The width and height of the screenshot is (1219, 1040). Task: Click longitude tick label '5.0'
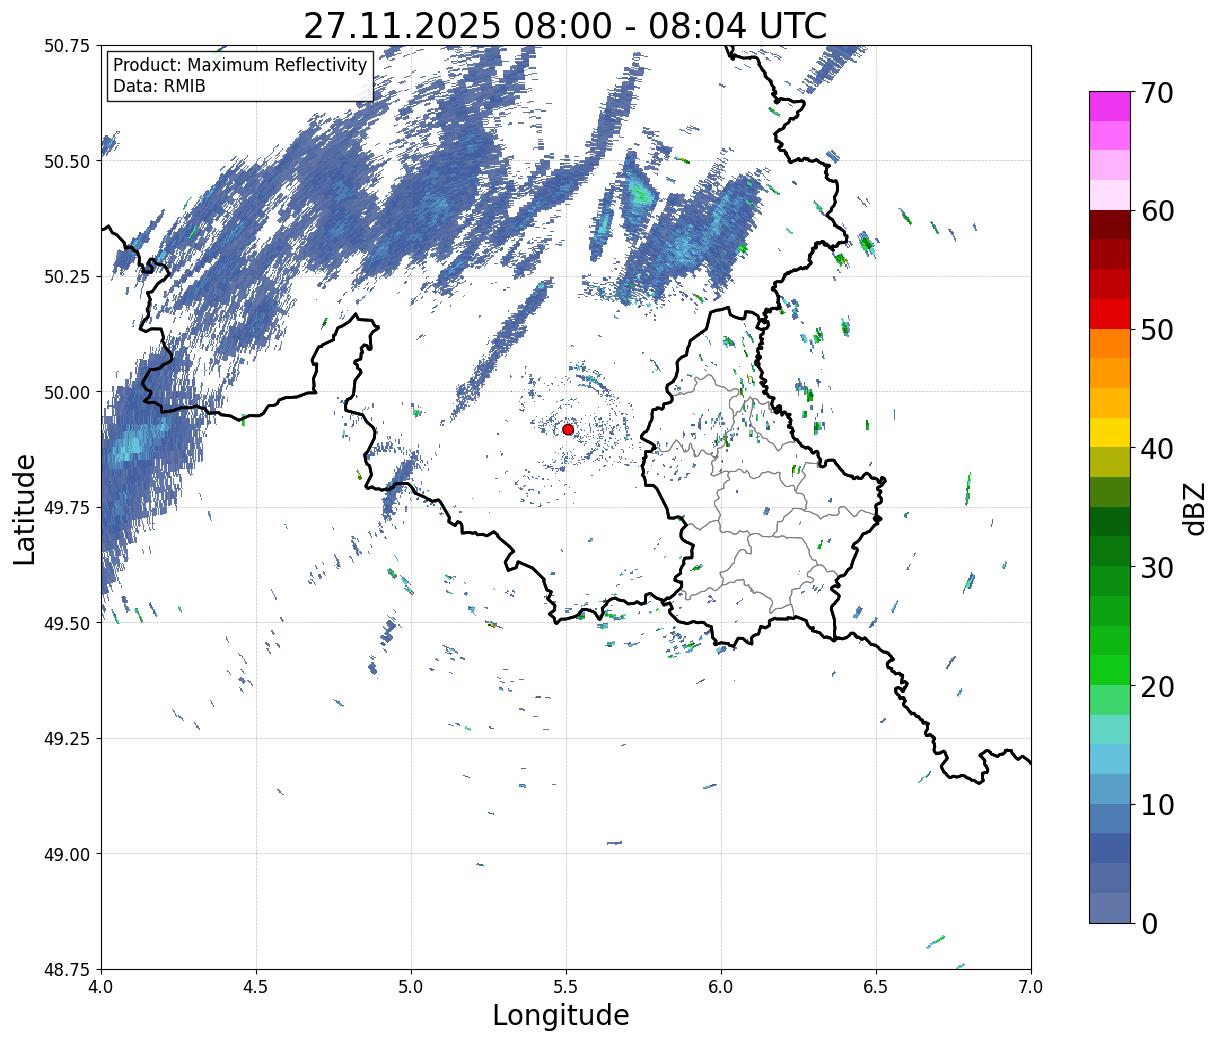pyautogui.click(x=411, y=986)
